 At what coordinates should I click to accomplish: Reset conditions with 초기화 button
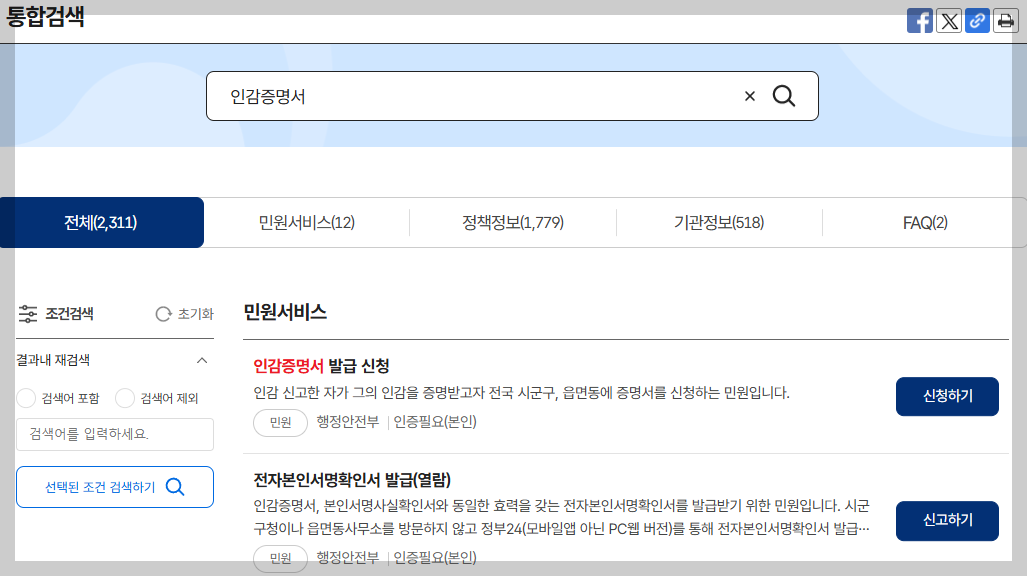[x=185, y=314]
